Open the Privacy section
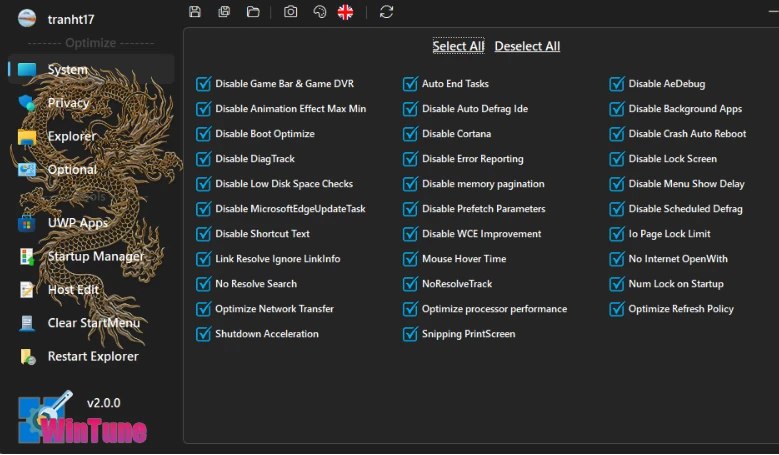This screenshot has width=779, height=455. tap(68, 103)
